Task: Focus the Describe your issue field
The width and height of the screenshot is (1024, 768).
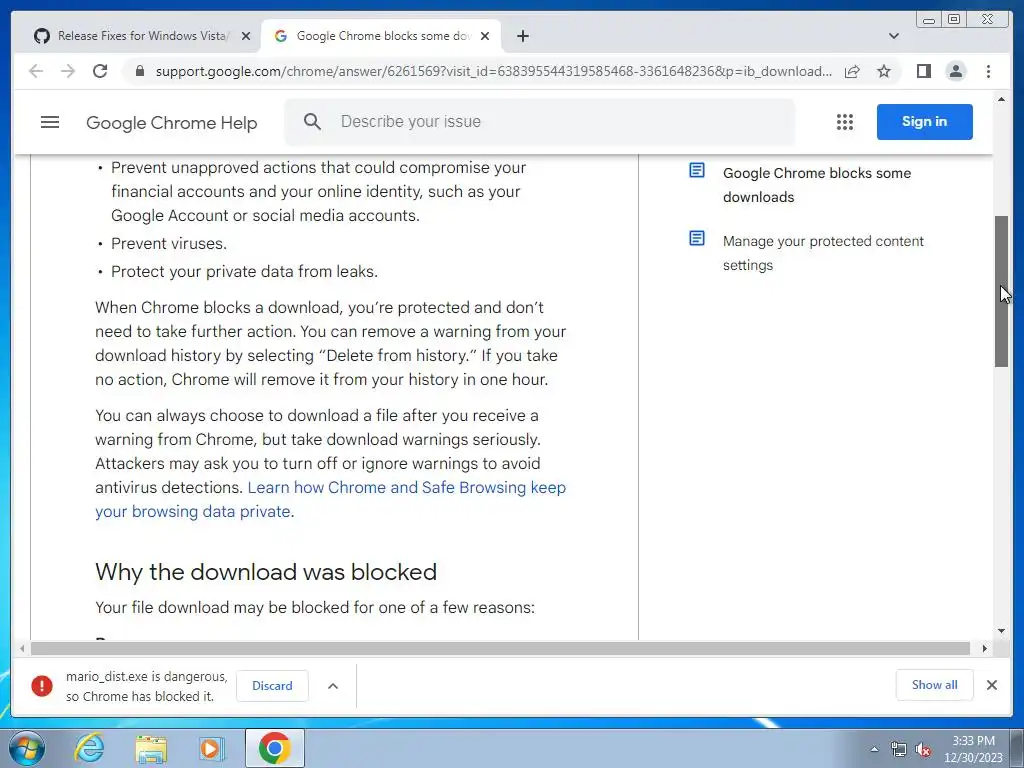Action: 539,121
